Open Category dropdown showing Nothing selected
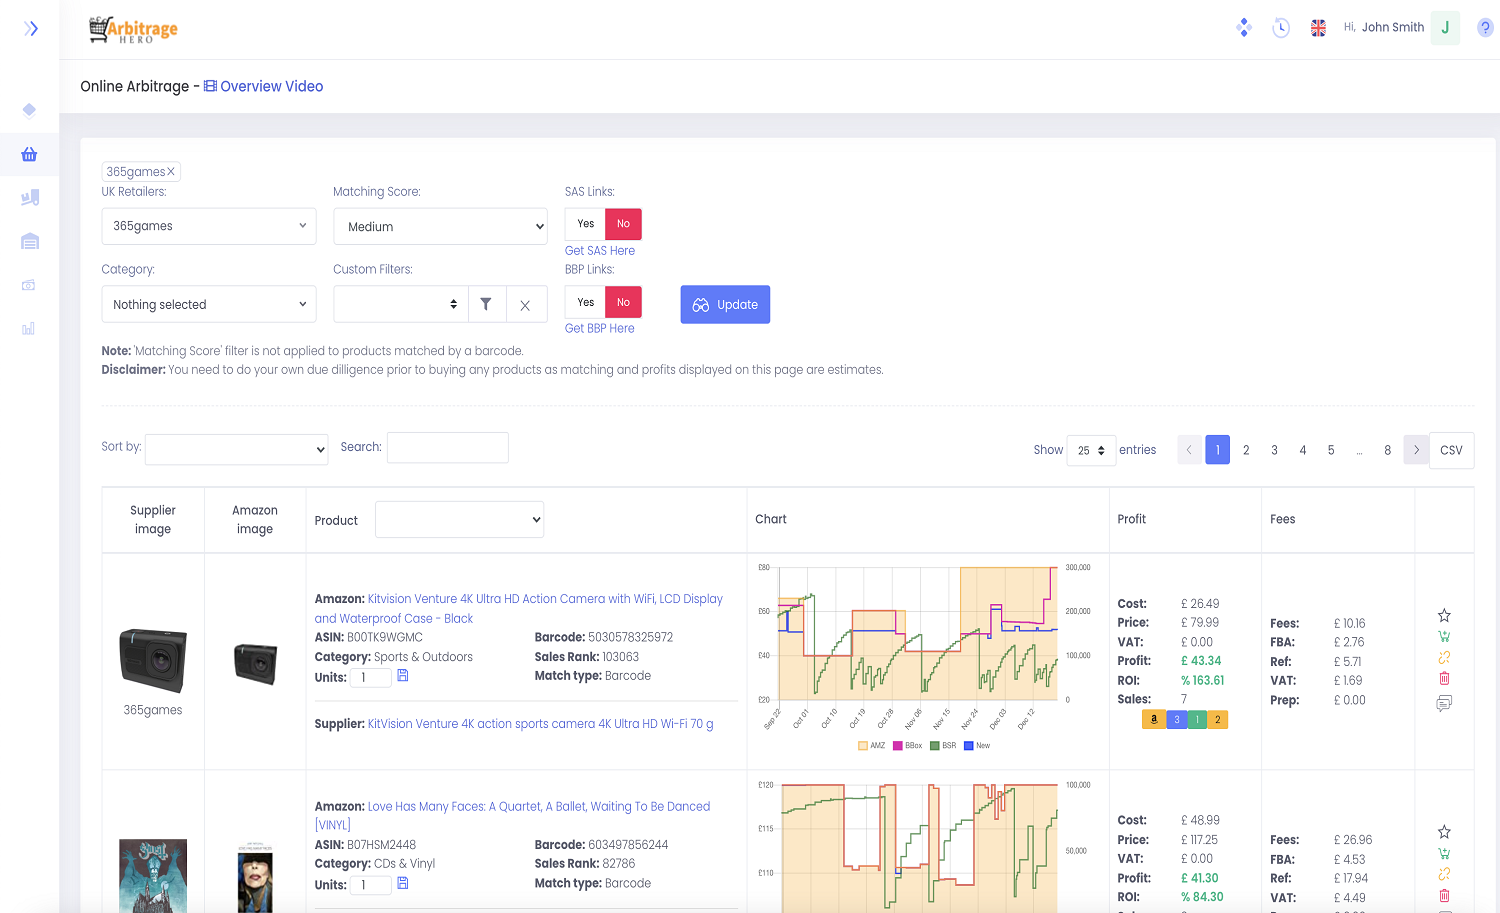The height and width of the screenshot is (913, 1500). pos(209,304)
